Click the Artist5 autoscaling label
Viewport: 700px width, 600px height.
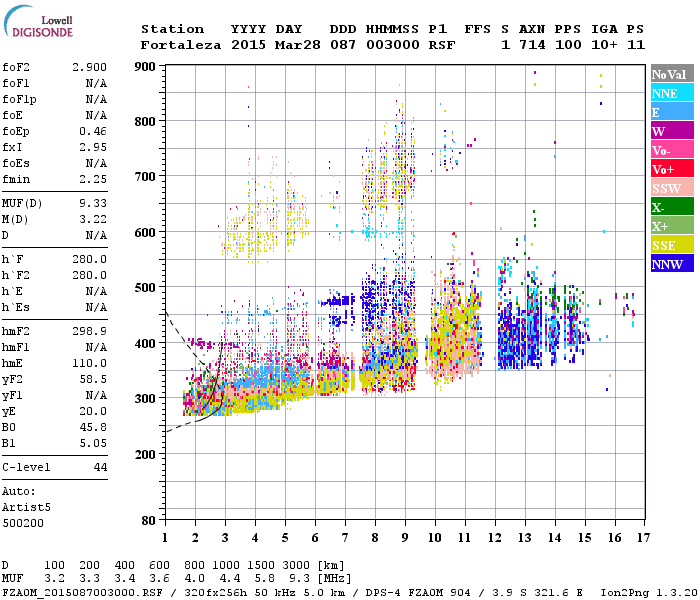coord(26,508)
